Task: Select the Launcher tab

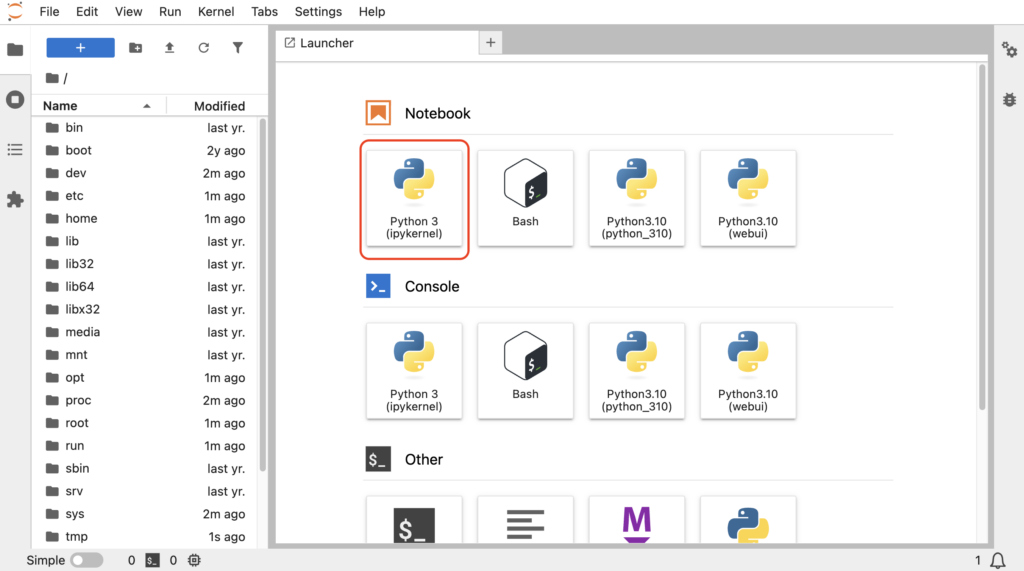Action: click(377, 43)
